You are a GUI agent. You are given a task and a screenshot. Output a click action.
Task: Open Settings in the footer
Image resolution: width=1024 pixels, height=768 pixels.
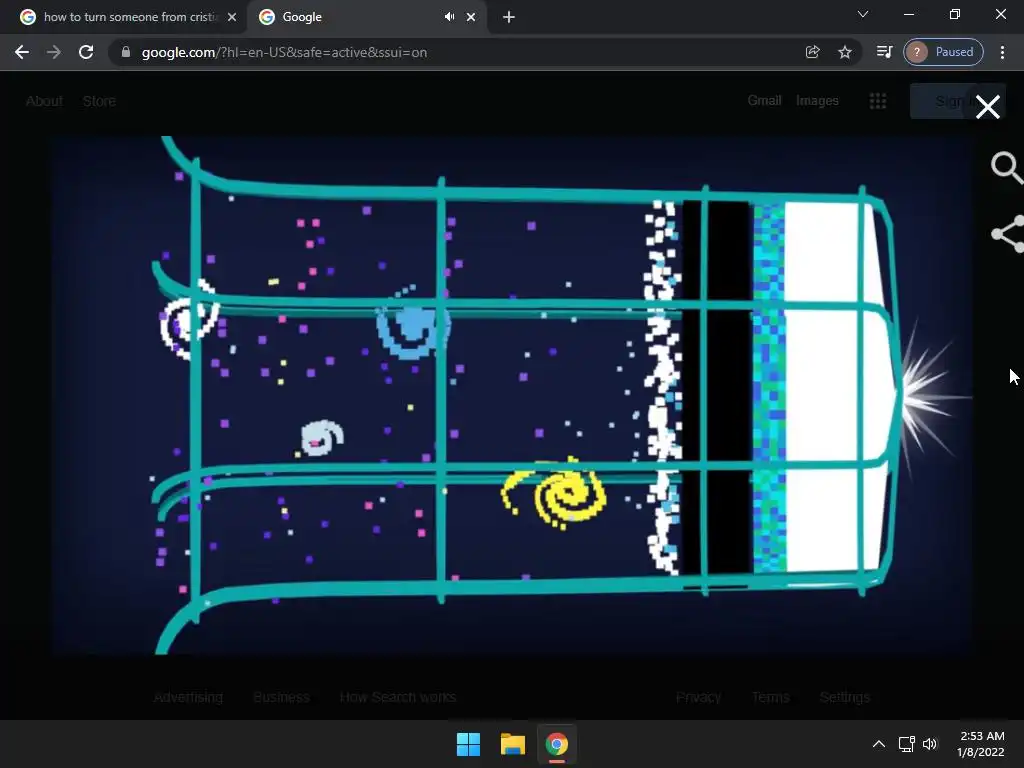click(844, 697)
